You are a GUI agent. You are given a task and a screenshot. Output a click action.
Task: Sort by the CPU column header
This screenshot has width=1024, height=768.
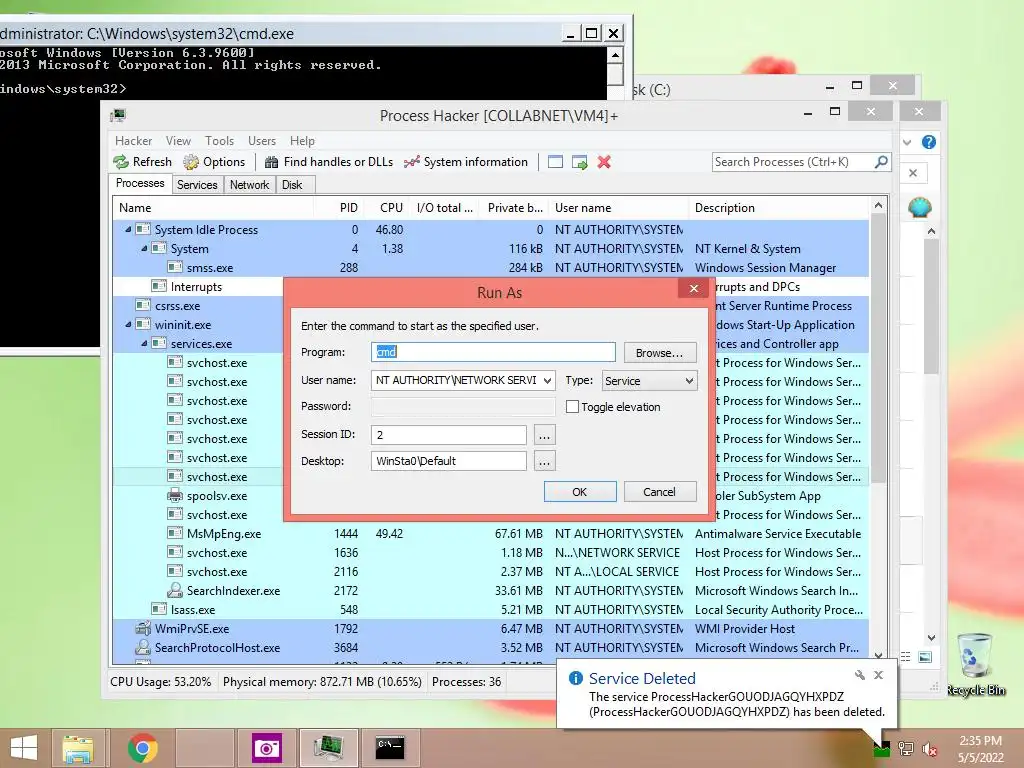pos(391,208)
